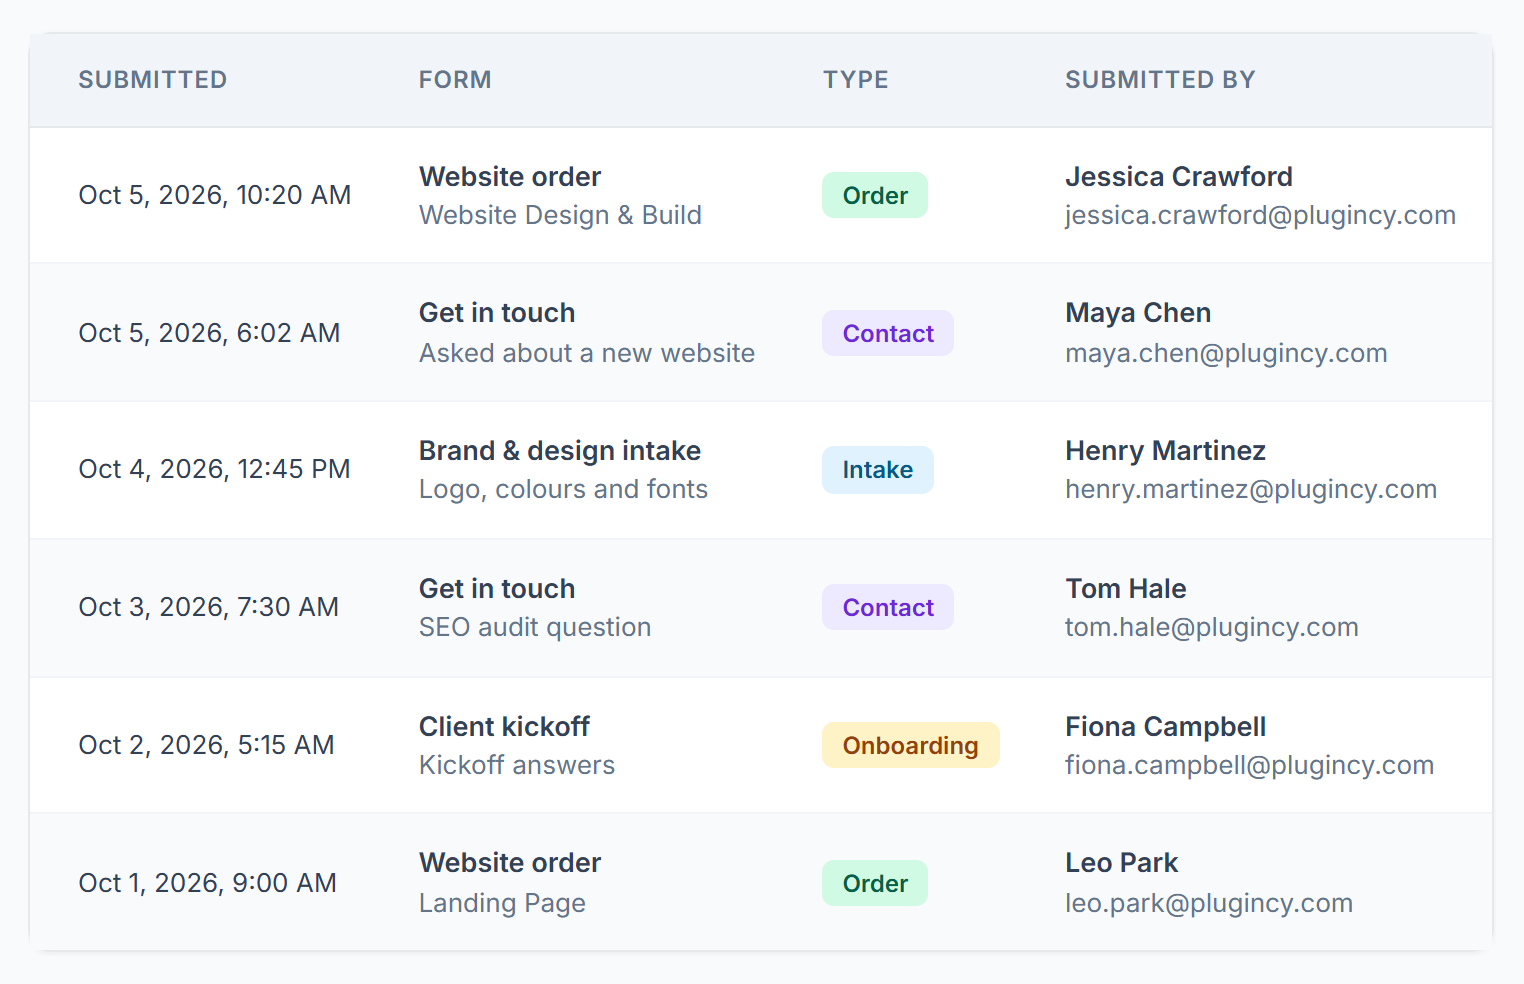Viewport: 1524px width, 984px height.
Task: Click the Oct 1, 2026, 9:00 AM timestamp
Action: point(208,883)
